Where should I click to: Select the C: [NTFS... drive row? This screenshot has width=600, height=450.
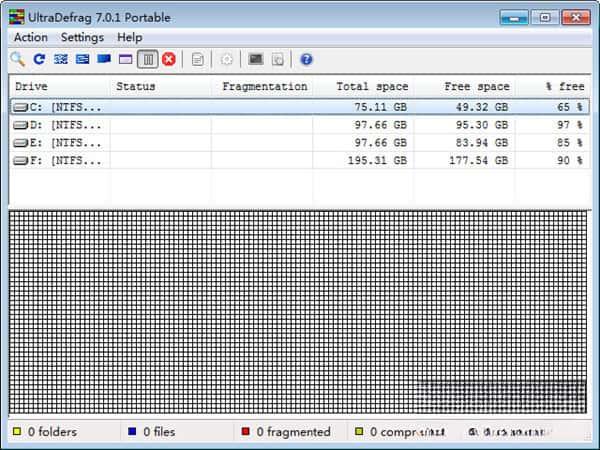pos(300,107)
